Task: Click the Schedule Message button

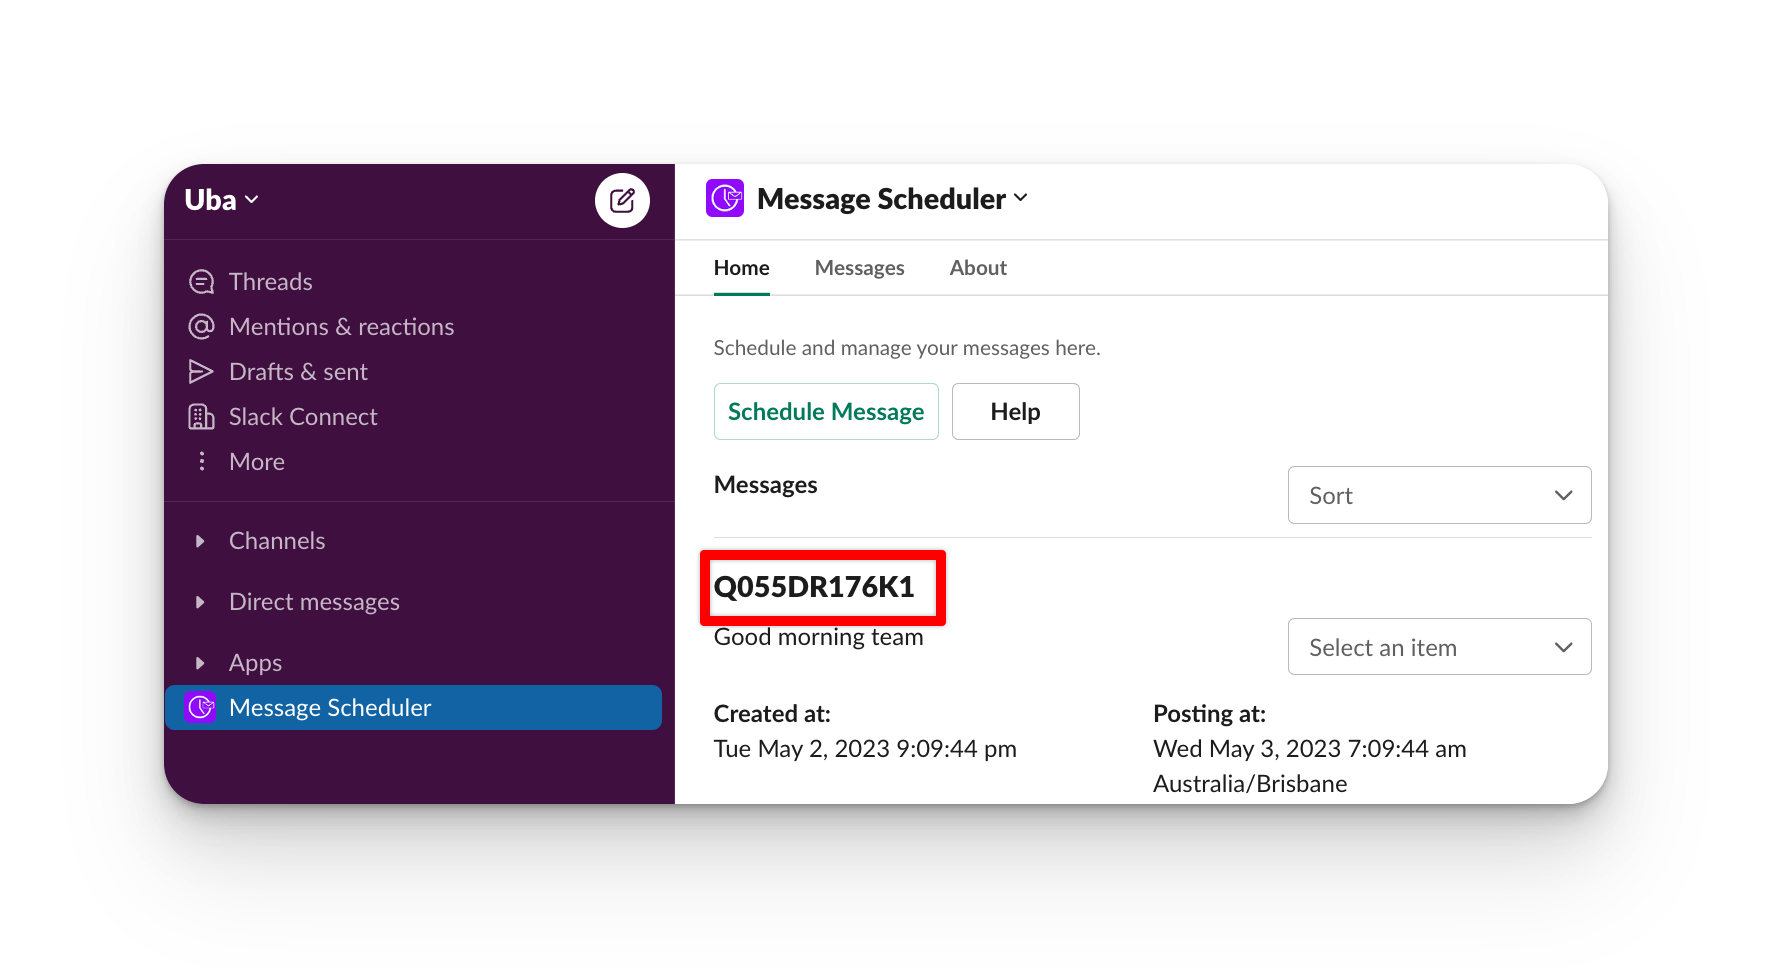Action: point(825,411)
